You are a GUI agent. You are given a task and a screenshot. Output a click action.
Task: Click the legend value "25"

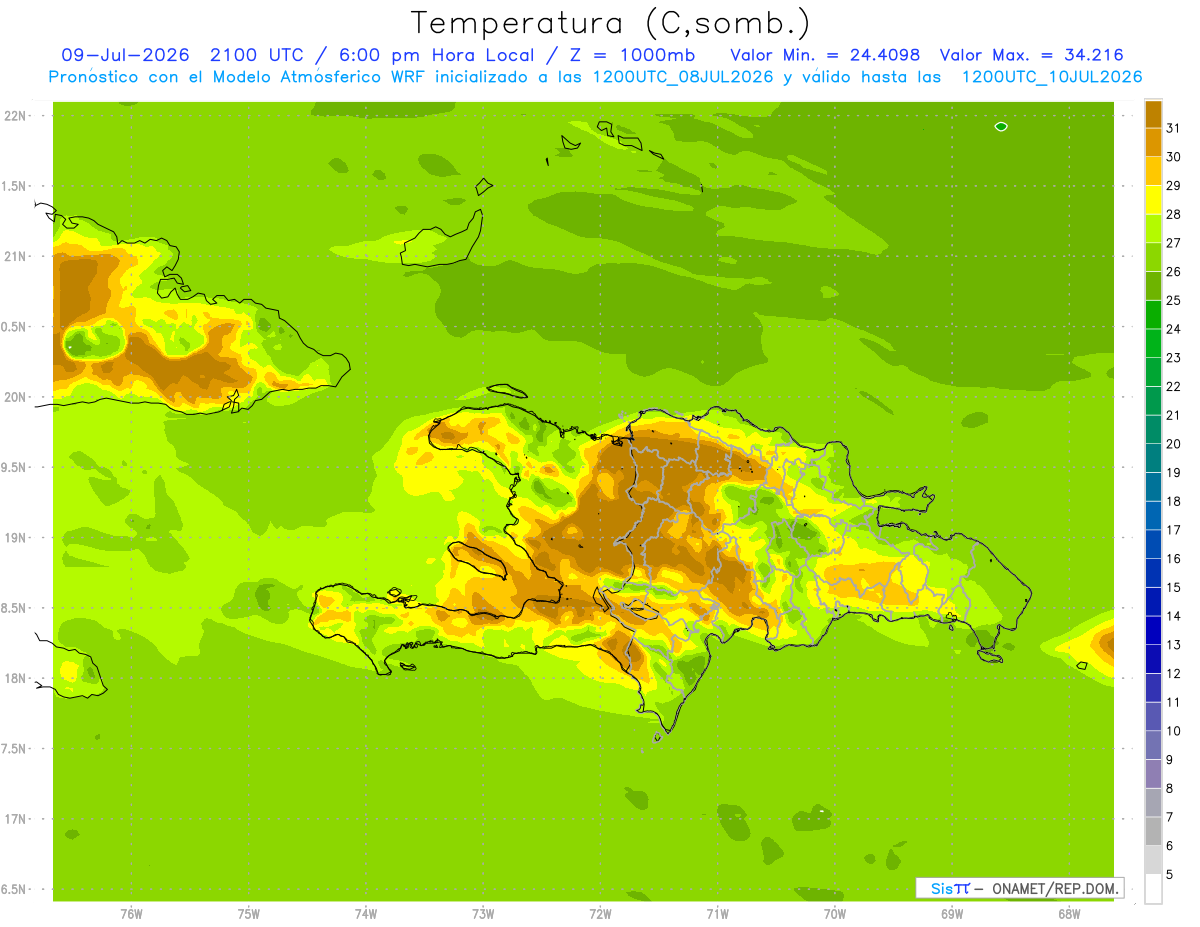coord(1173,300)
